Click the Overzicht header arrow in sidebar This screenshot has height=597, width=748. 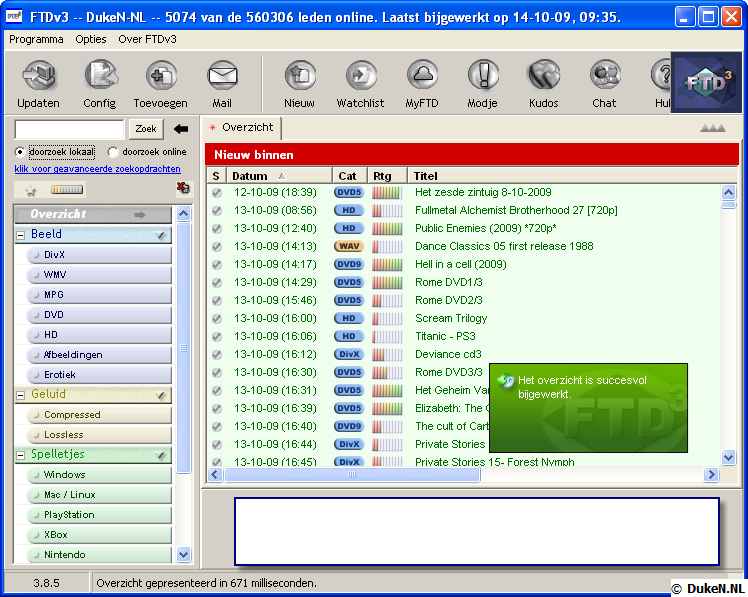(x=139, y=215)
